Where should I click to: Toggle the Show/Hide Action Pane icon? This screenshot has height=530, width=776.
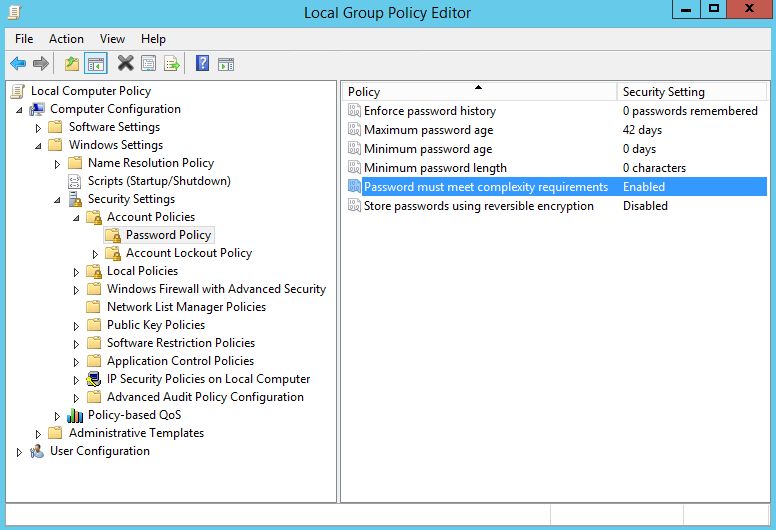click(x=226, y=64)
